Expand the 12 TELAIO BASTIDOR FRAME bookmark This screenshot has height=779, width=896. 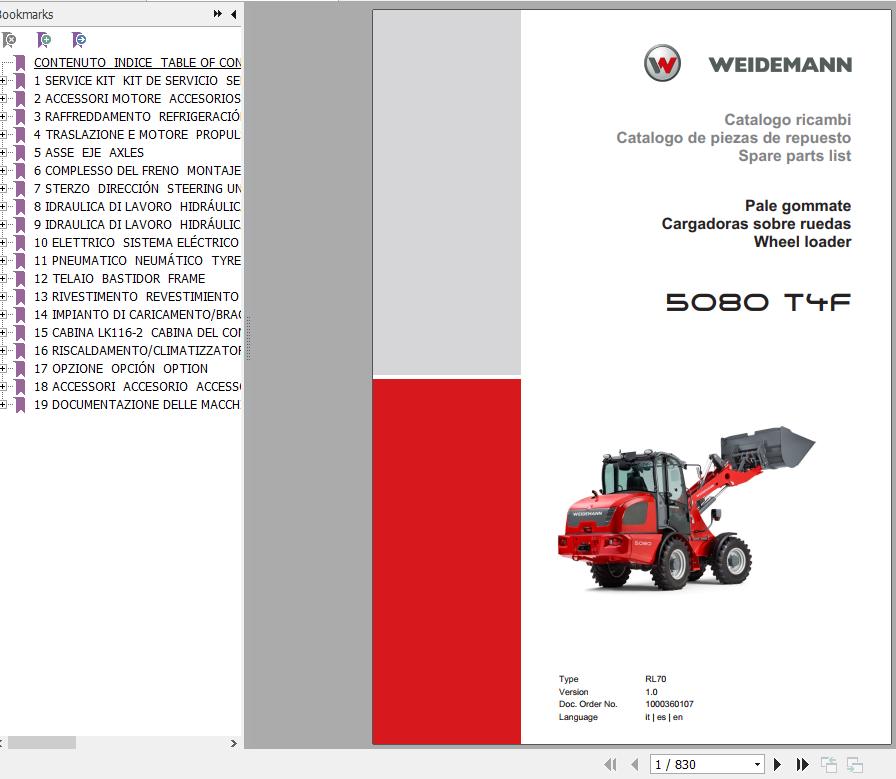tap(3, 278)
